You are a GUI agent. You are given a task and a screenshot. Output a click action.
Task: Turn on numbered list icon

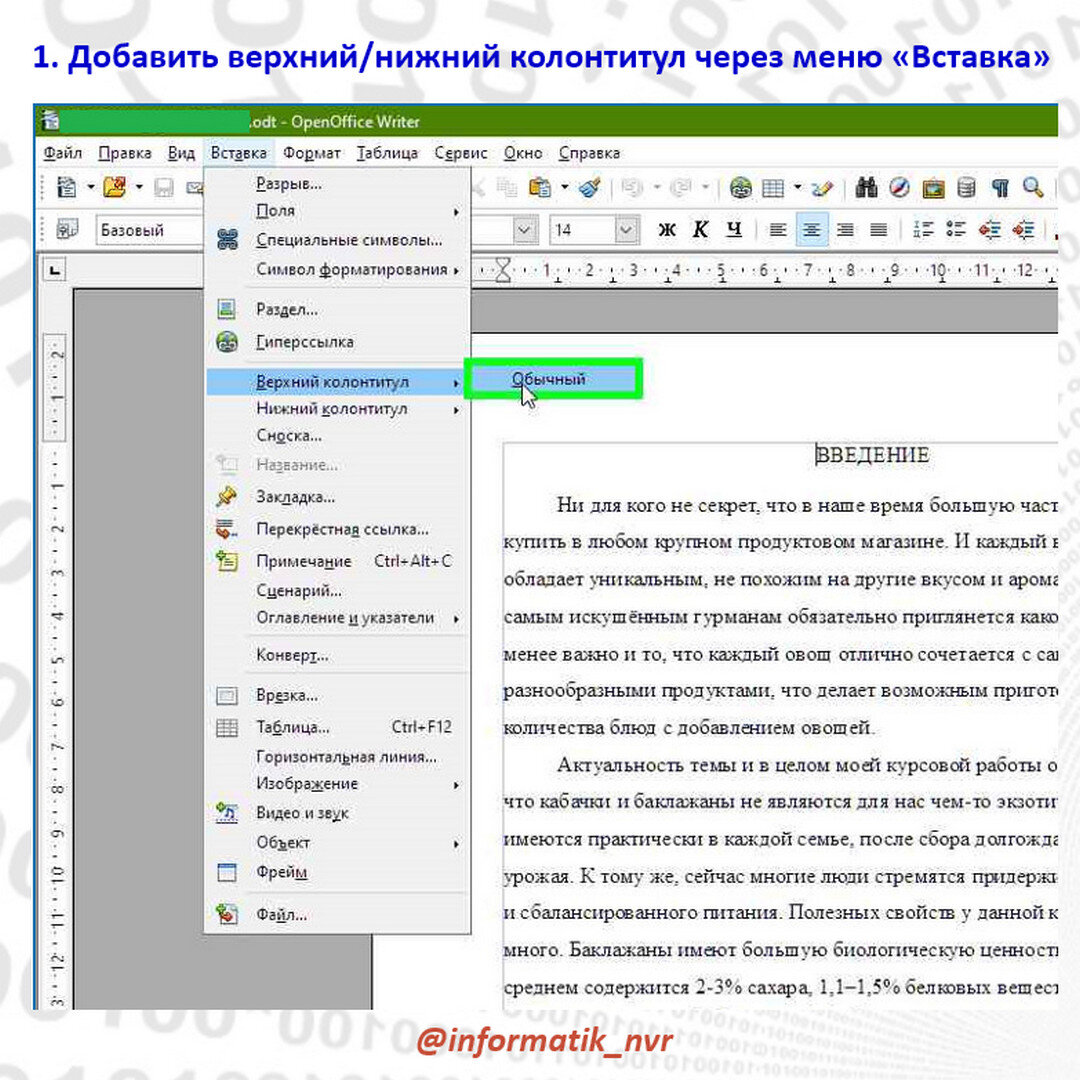pos(923,229)
